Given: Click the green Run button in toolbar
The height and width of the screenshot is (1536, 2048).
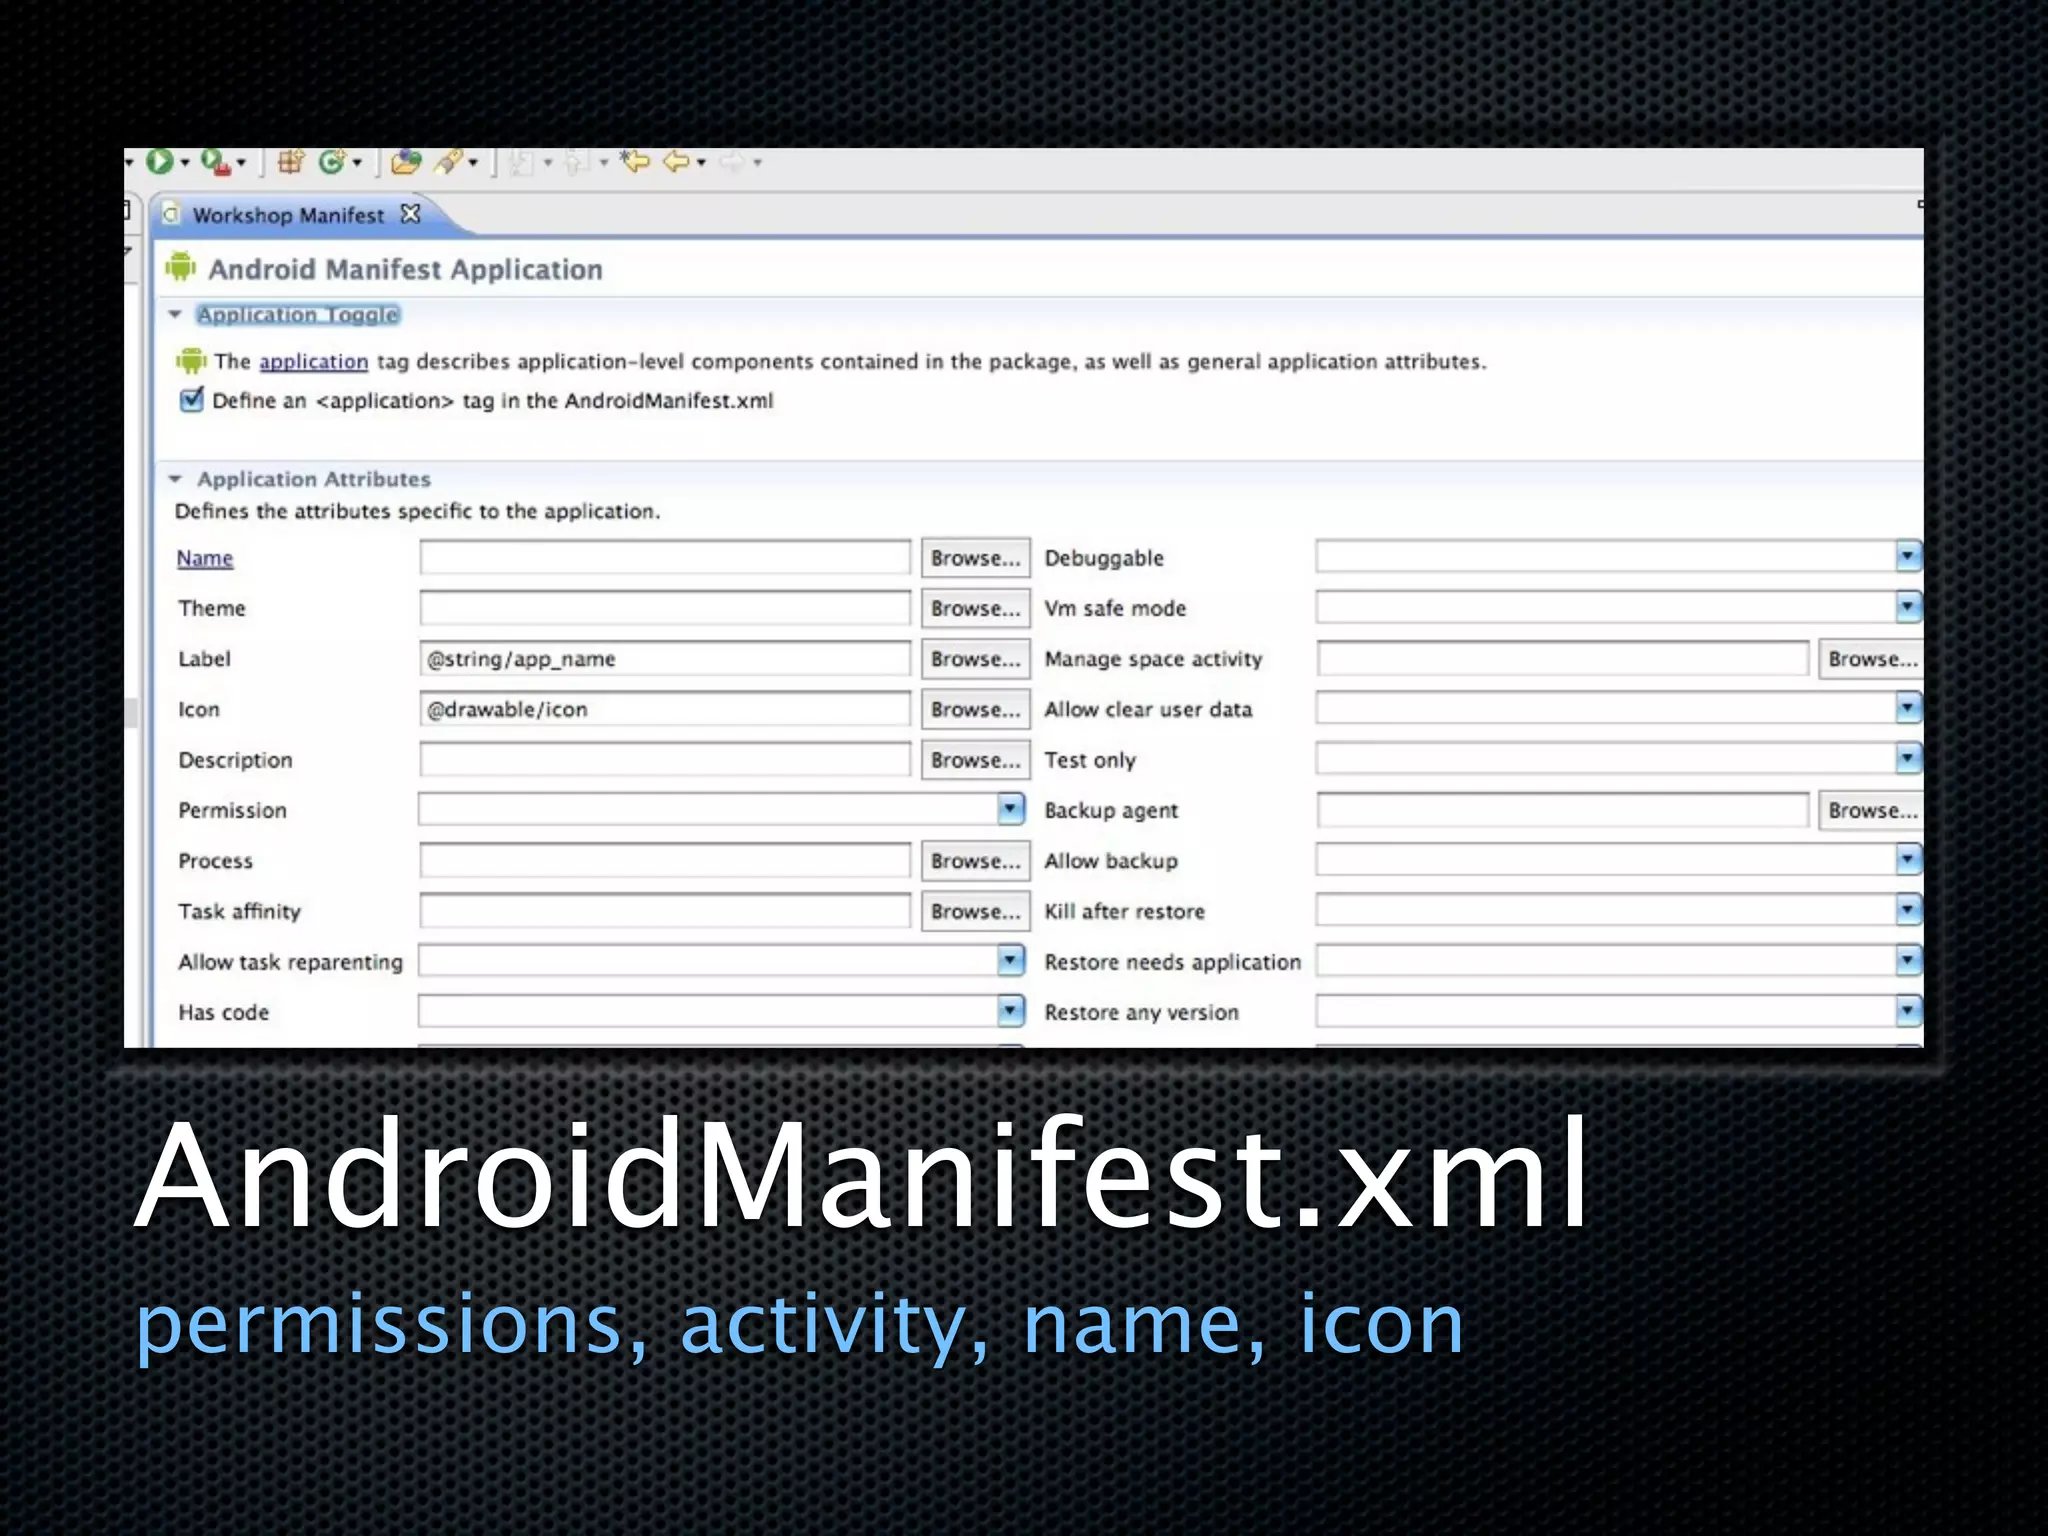Looking at the screenshot, I should pyautogui.click(x=159, y=161).
